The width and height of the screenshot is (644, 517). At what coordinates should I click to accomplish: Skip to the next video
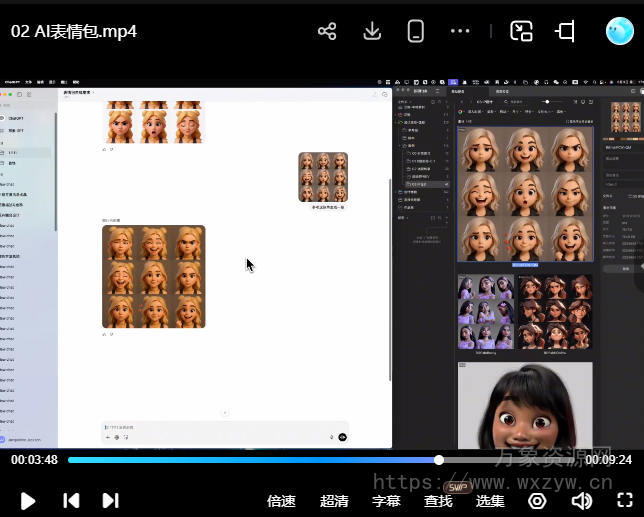[110, 500]
